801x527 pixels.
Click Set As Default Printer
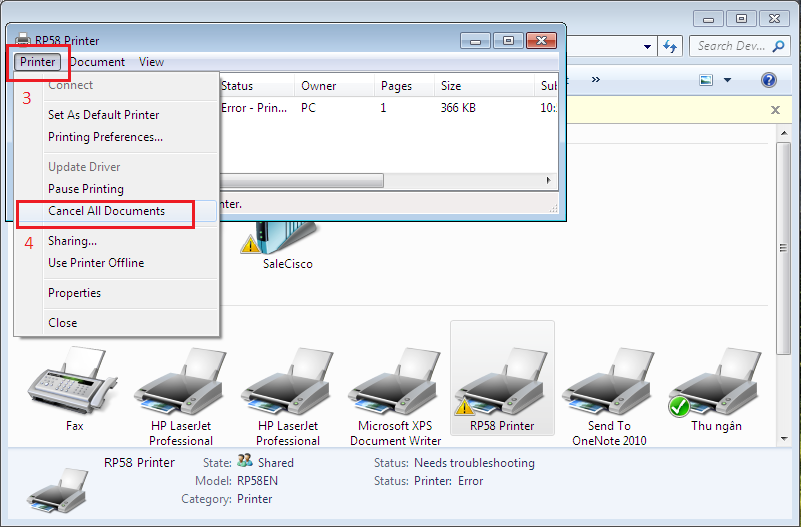103,115
